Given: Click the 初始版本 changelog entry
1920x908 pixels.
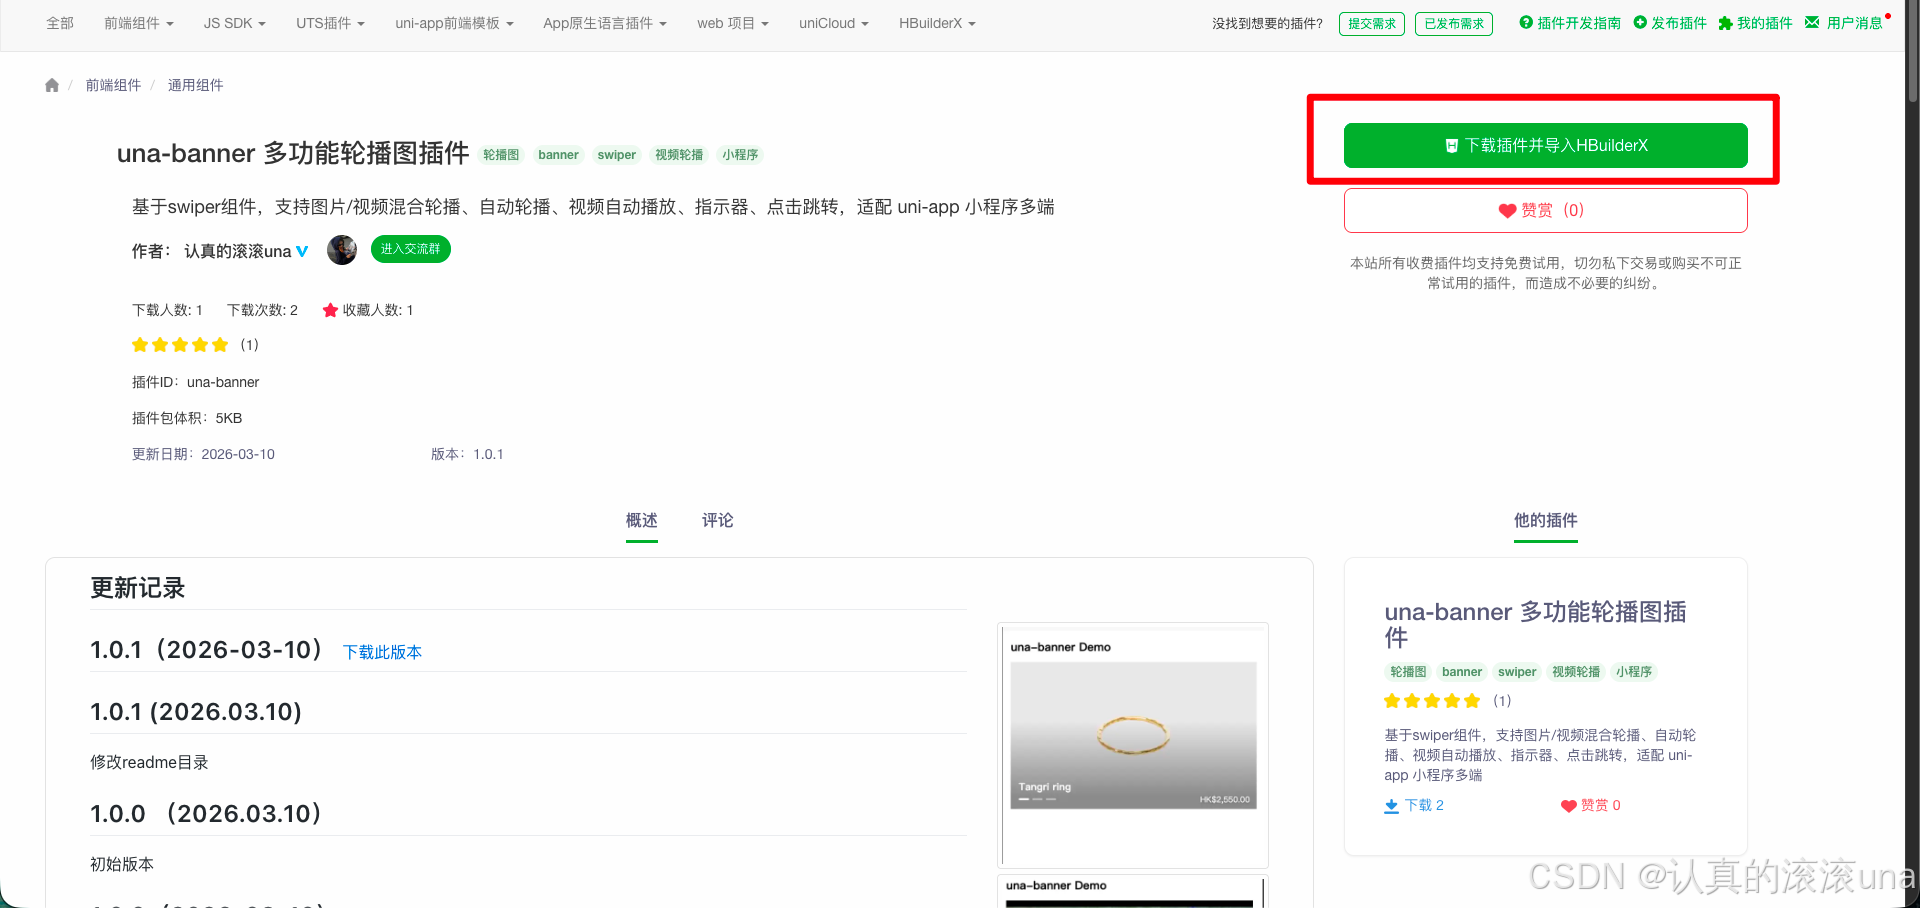Looking at the screenshot, I should point(122,864).
